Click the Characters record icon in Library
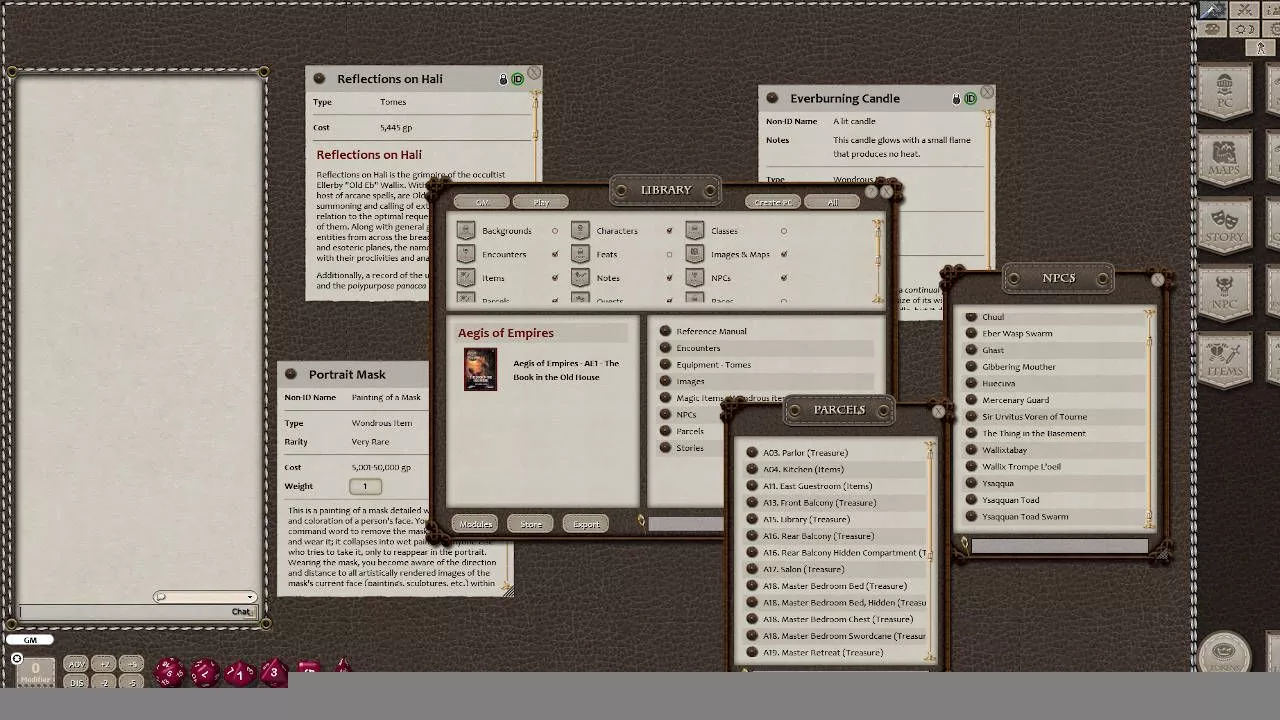 click(x=580, y=230)
